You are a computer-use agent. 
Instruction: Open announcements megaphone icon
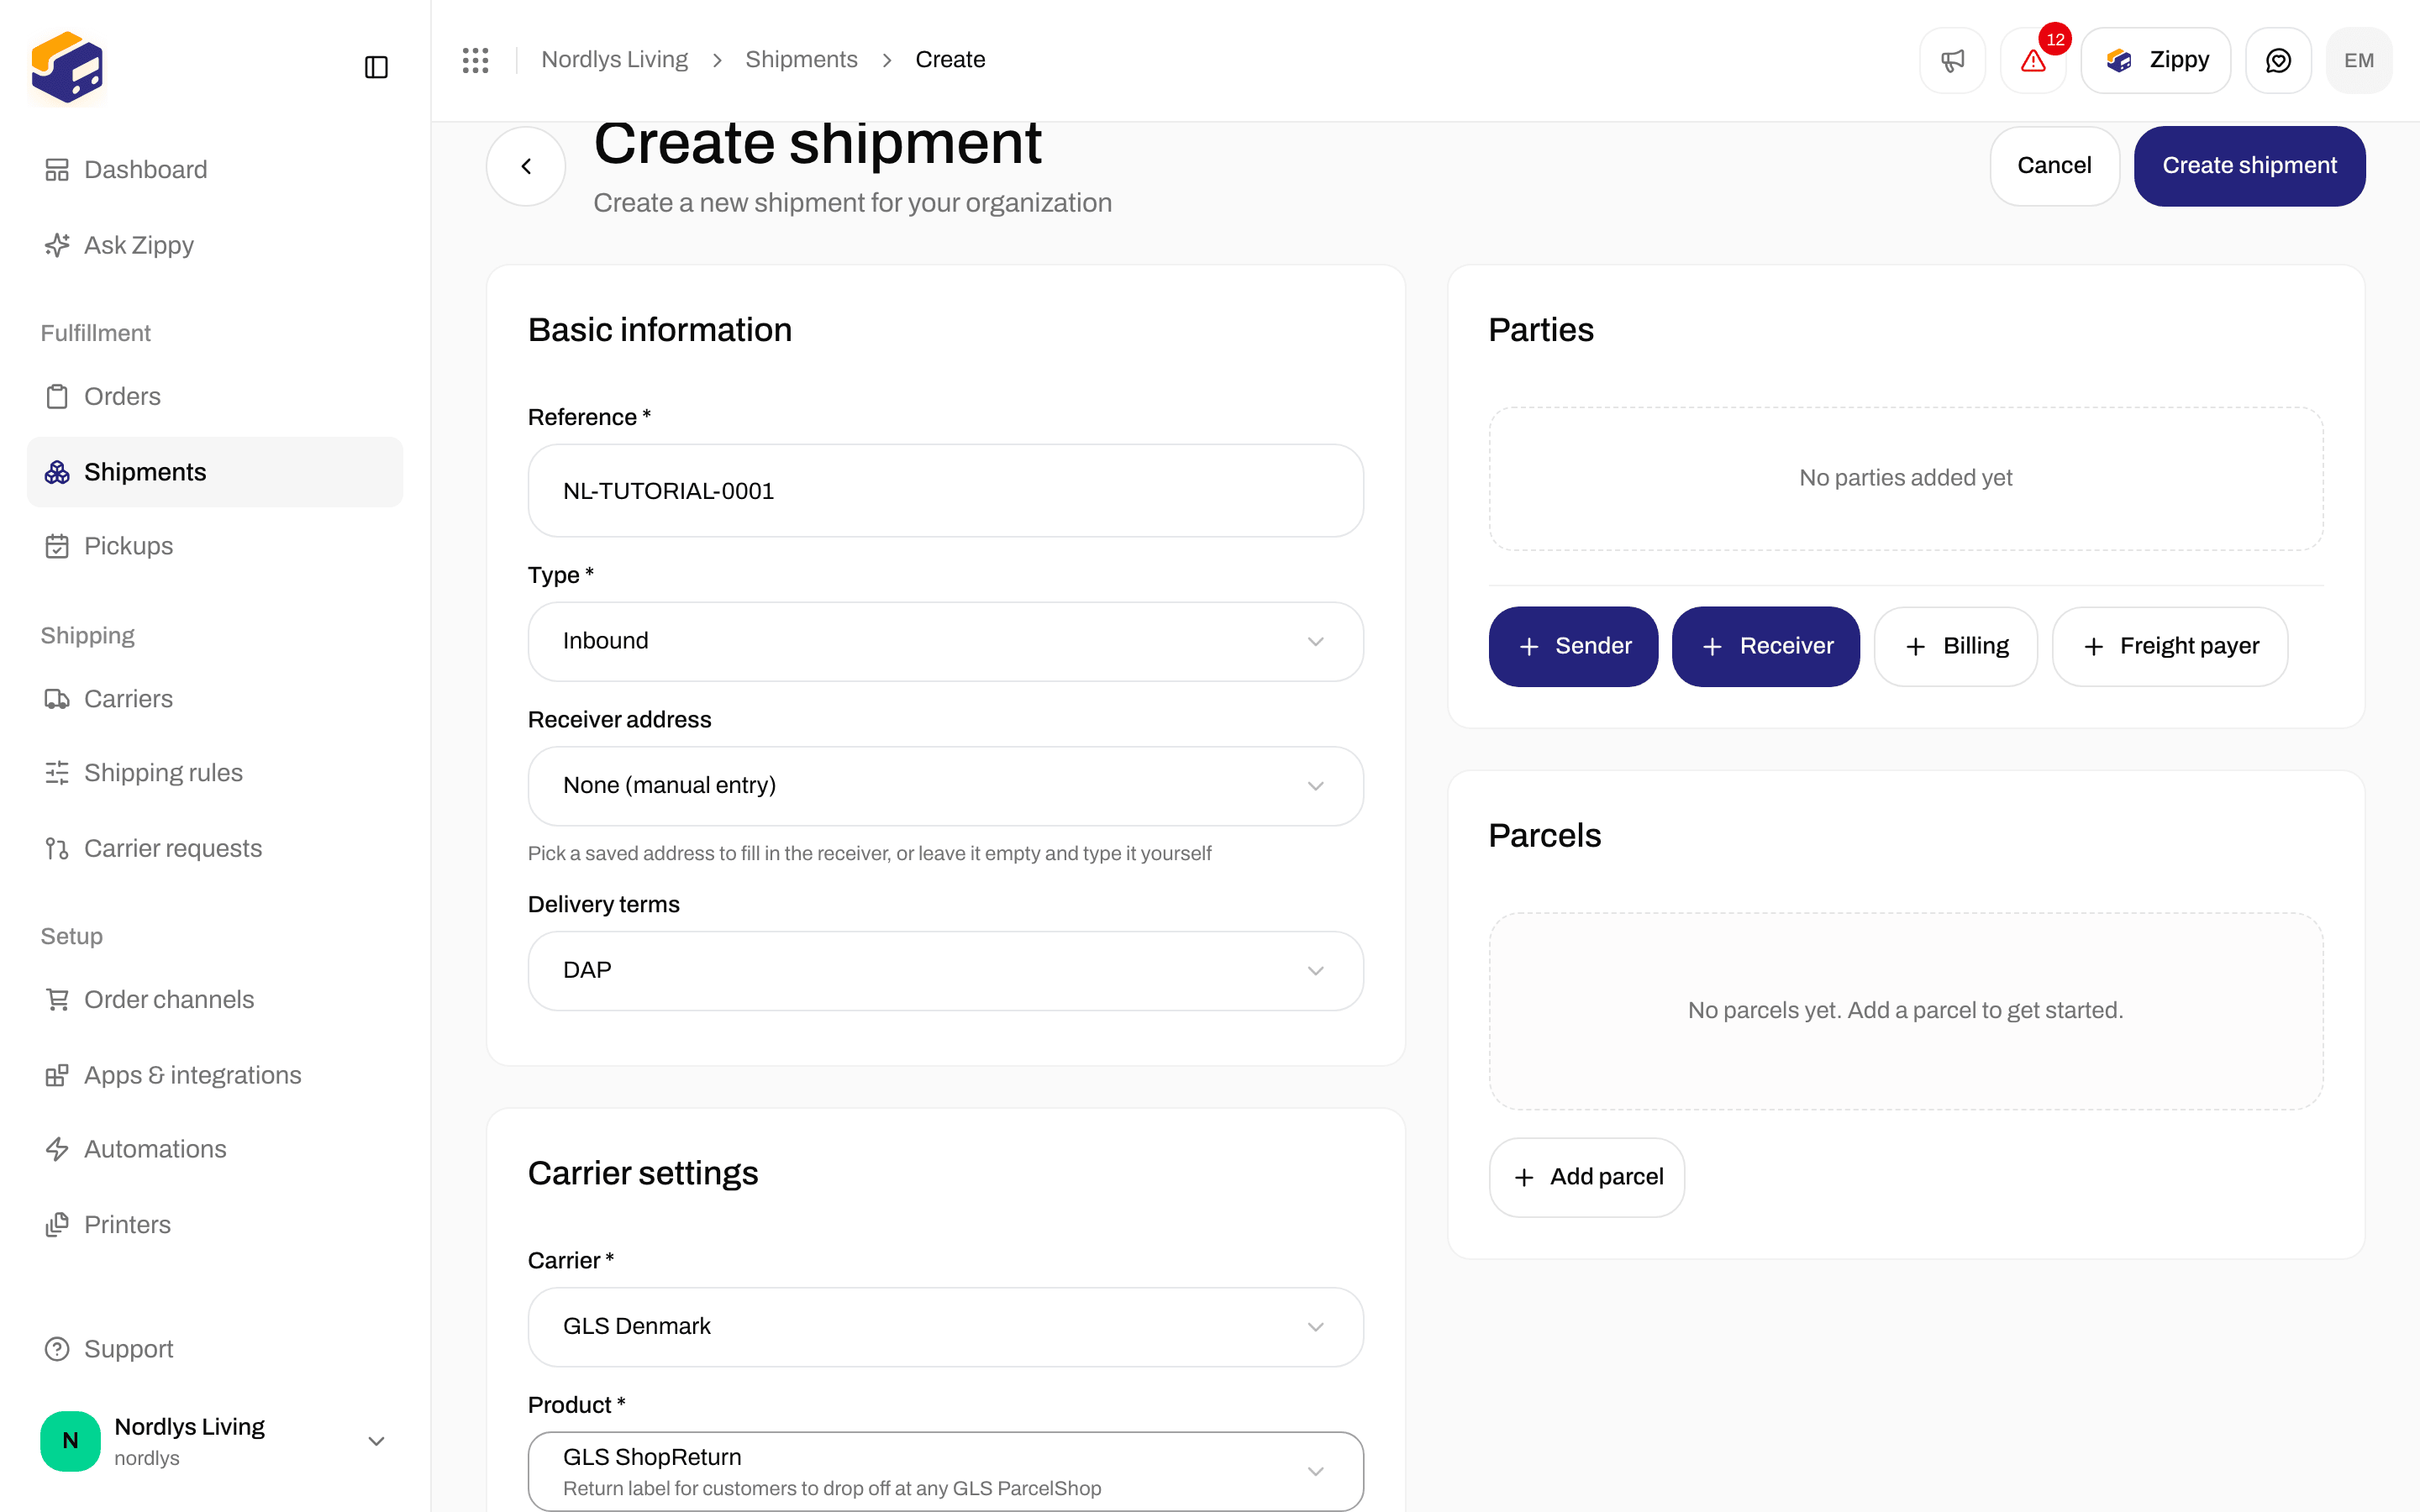[x=1952, y=60]
